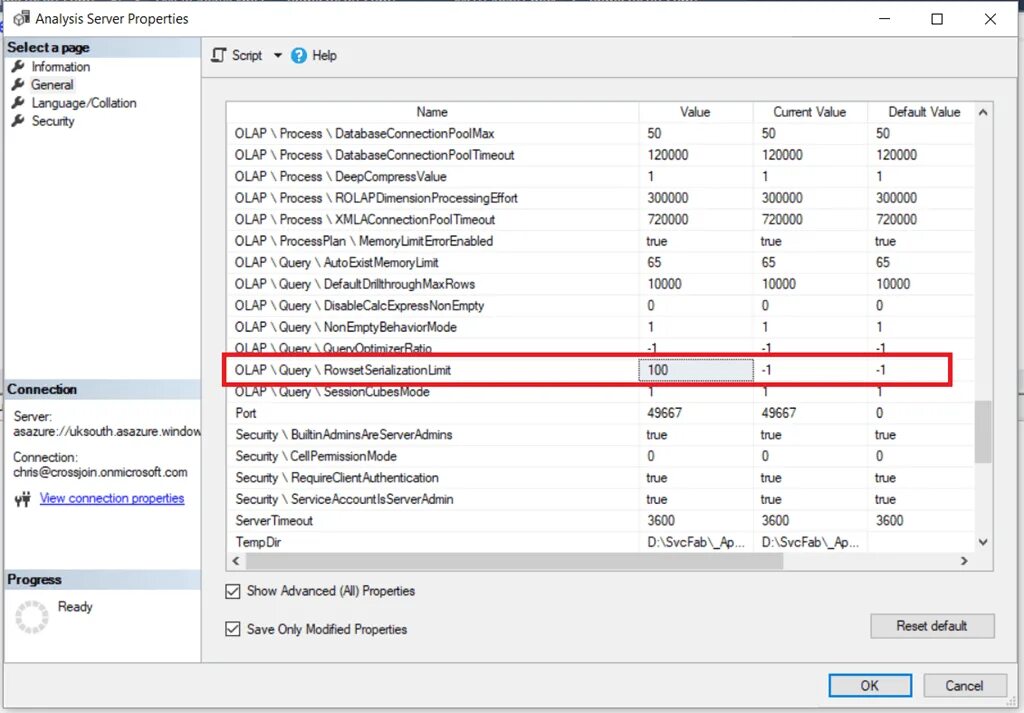The image size is (1024, 713).
Task: Select the AutoExistMemoryLimit property row
Action: click(x=600, y=262)
